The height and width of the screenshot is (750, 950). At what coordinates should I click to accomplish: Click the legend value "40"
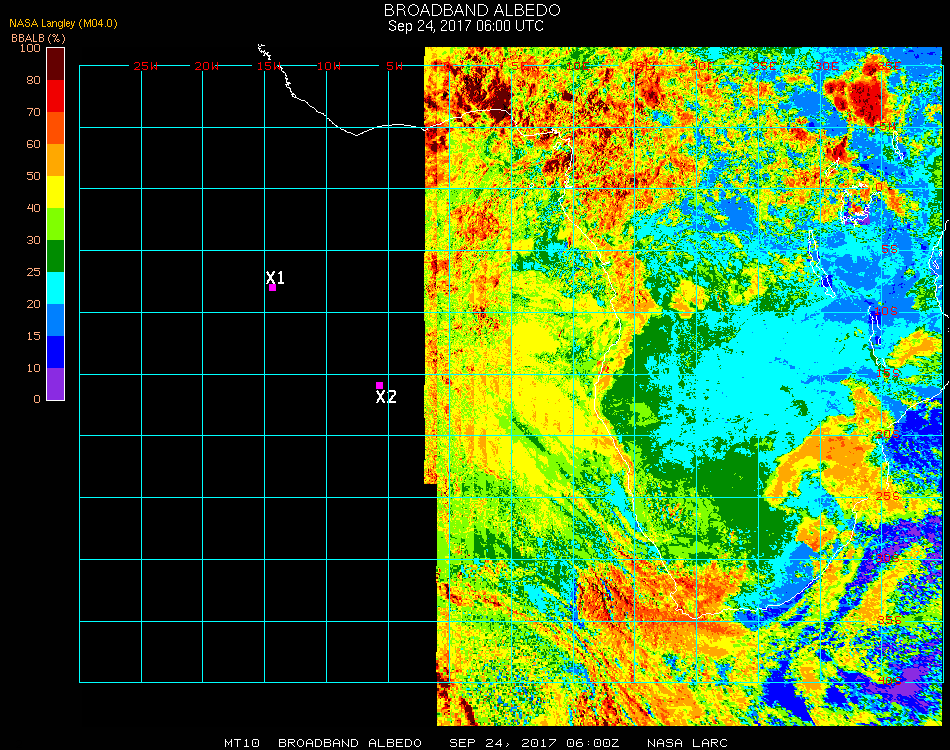(x=33, y=208)
